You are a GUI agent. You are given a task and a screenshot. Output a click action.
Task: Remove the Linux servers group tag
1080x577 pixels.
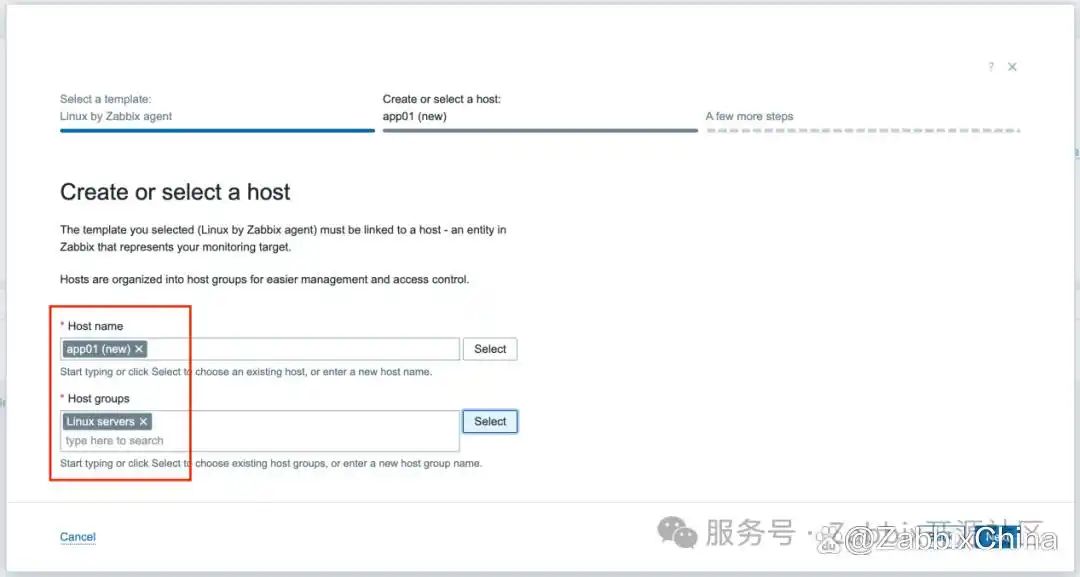click(x=143, y=421)
